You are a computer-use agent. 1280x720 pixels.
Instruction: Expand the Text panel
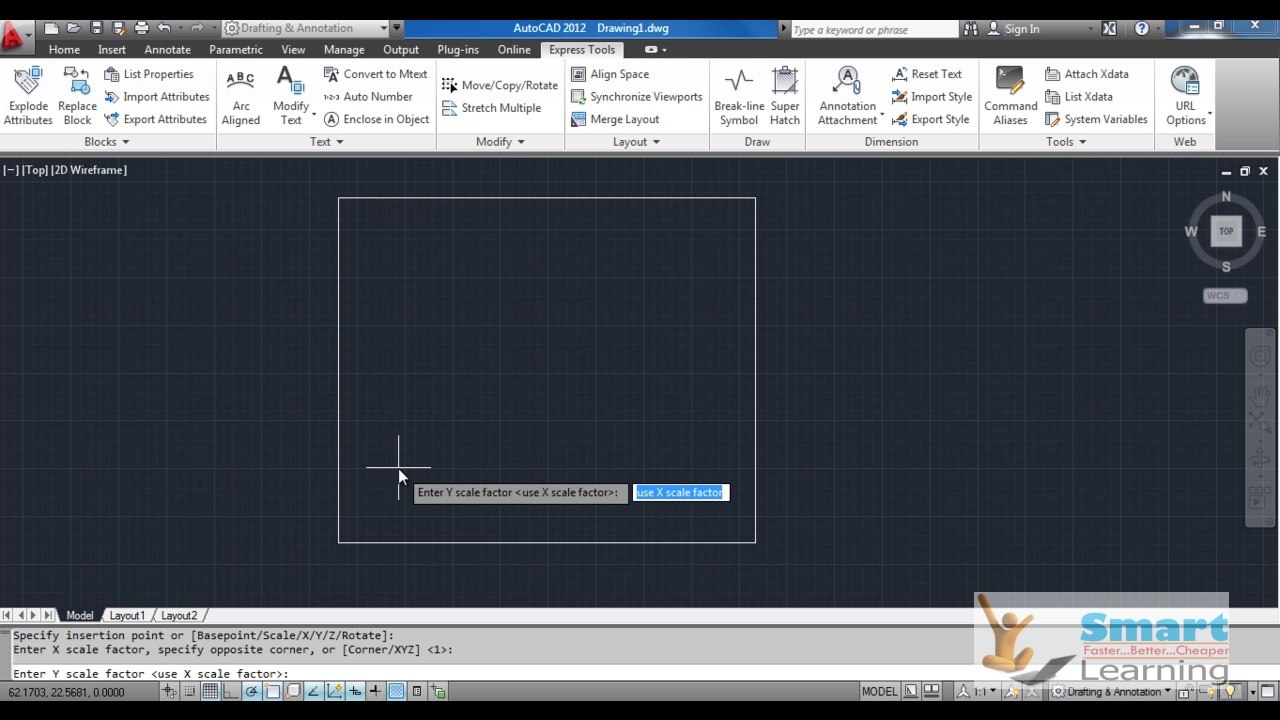coord(326,142)
